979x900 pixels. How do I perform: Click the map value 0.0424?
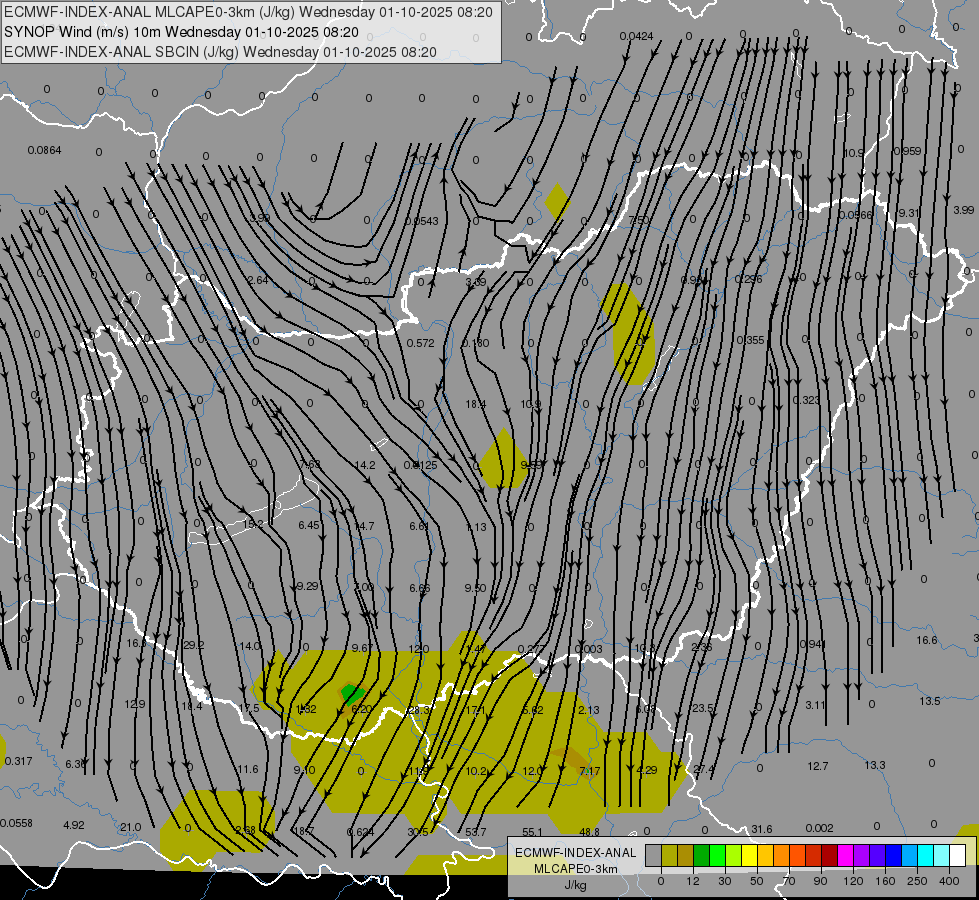[x=636, y=36]
